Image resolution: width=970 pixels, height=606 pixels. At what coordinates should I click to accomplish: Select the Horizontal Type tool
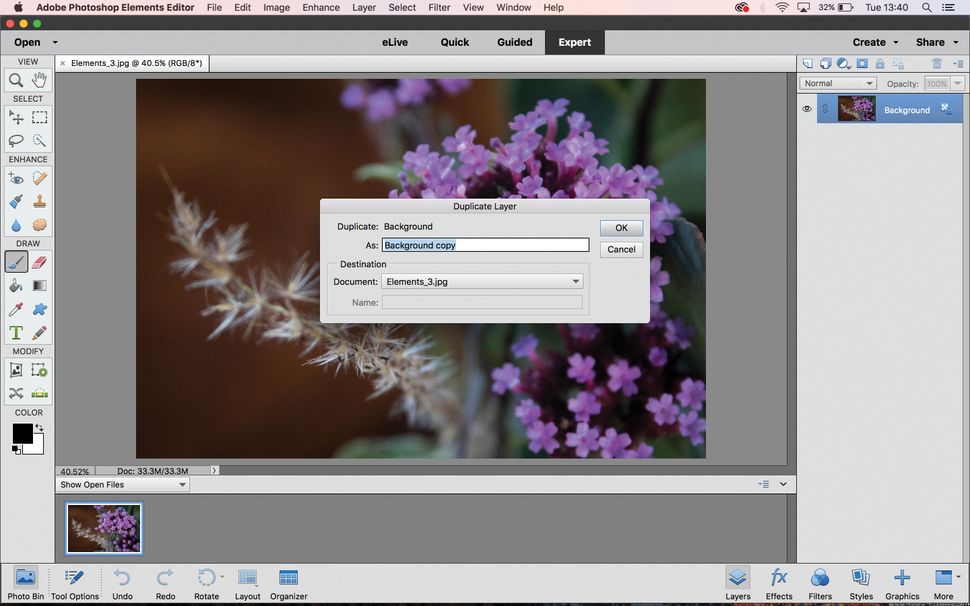point(15,333)
